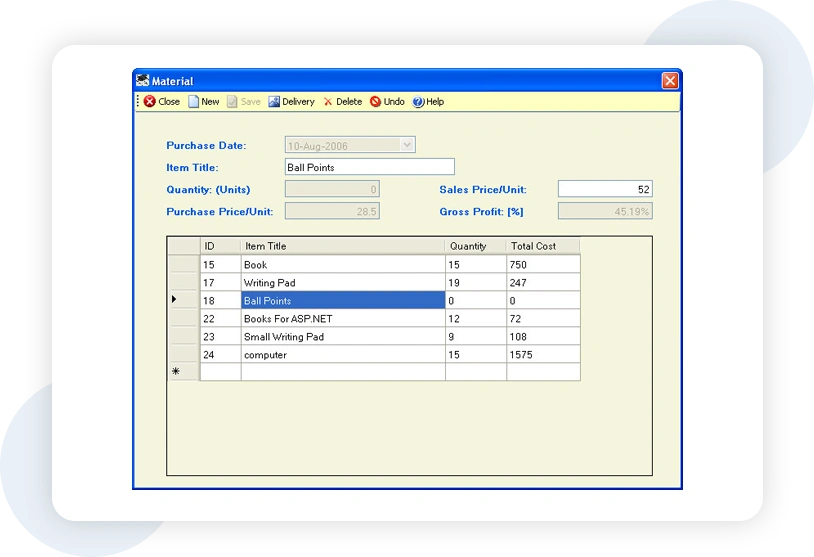Click into the Item Title text field
The width and height of the screenshot is (814, 557).
369,167
